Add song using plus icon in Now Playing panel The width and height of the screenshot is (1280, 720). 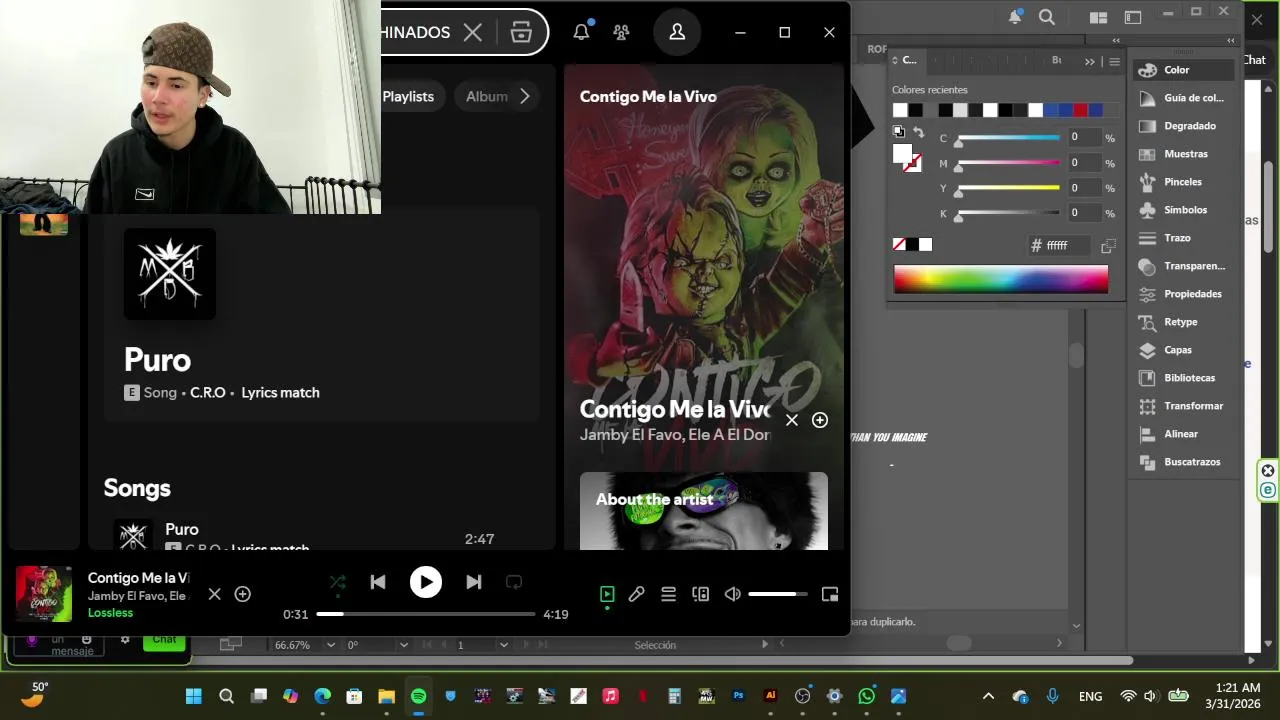[820, 420]
